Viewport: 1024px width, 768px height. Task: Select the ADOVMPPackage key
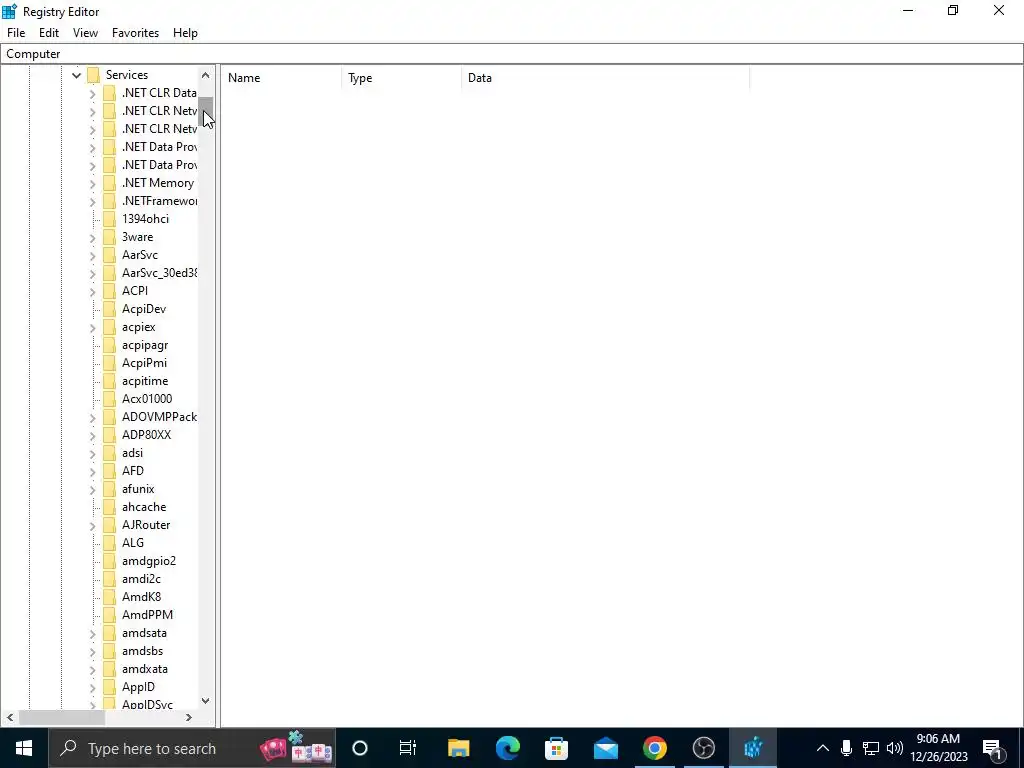coord(159,417)
